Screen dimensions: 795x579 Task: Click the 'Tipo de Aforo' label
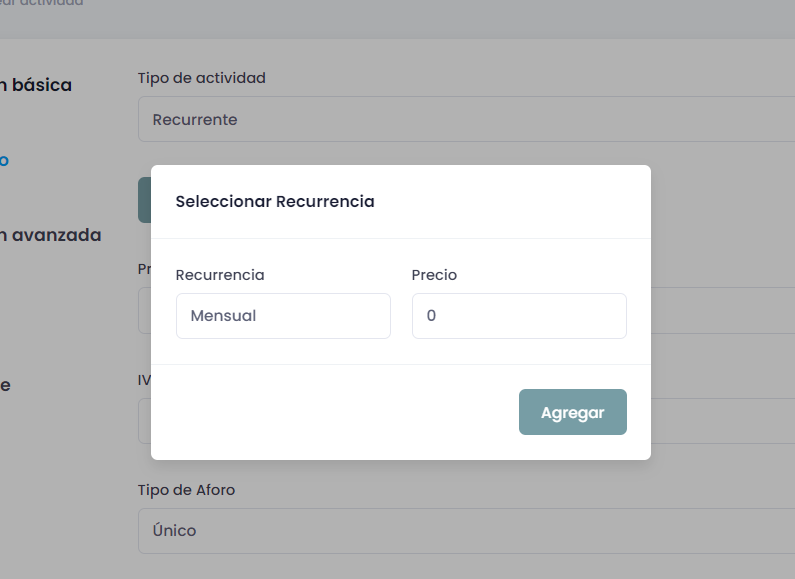[186, 489]
